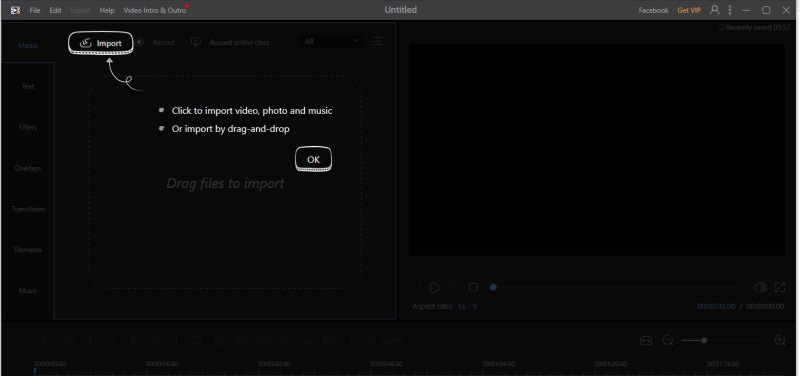
Task: Redo with the timeline redo arrow
Action: [x=70, y=340]
